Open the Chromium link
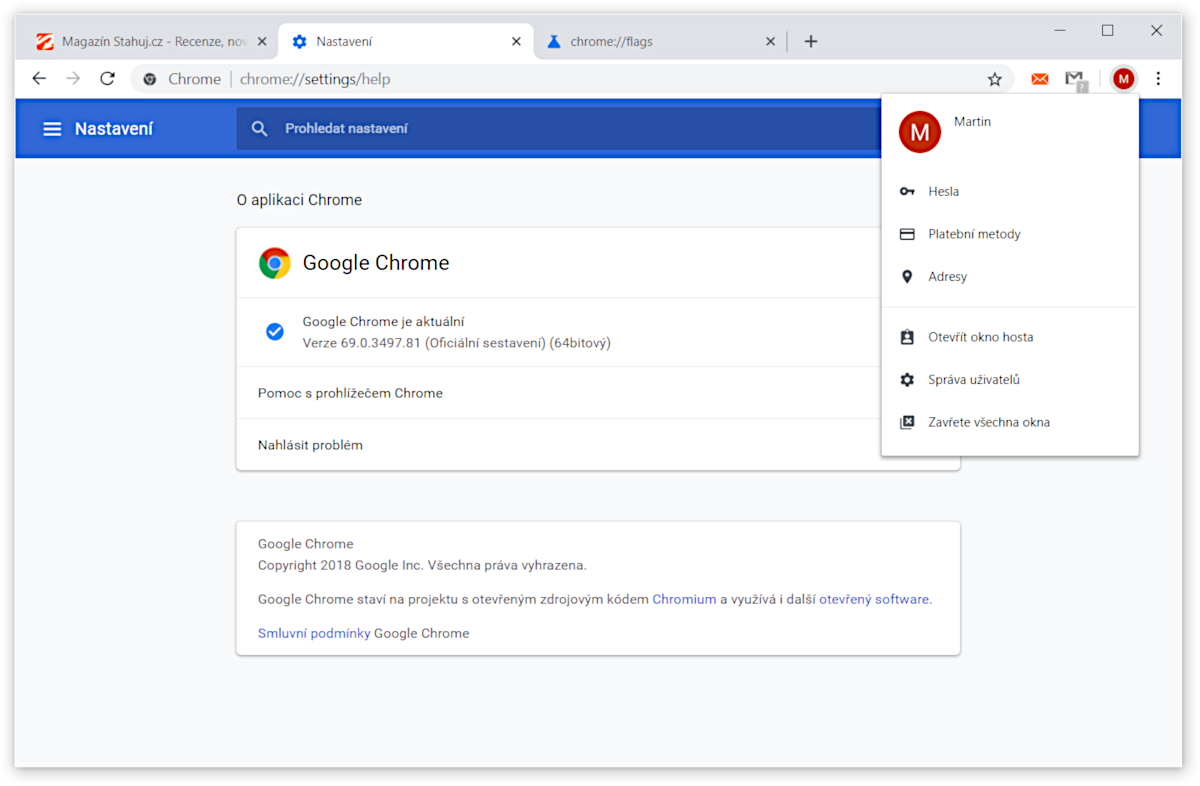This screenshot has height=786, width=1200. pos(684,599)
